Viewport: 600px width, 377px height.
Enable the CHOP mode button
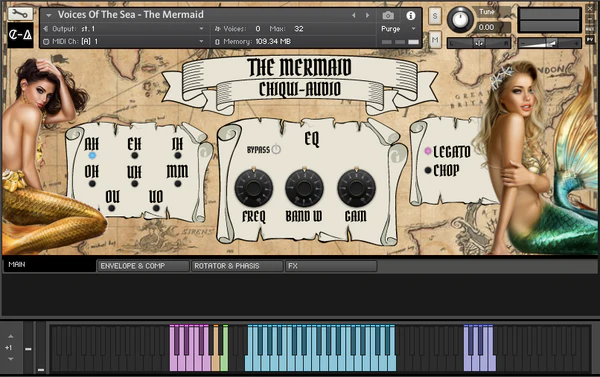pyautogui.click(x=428, y=170)
